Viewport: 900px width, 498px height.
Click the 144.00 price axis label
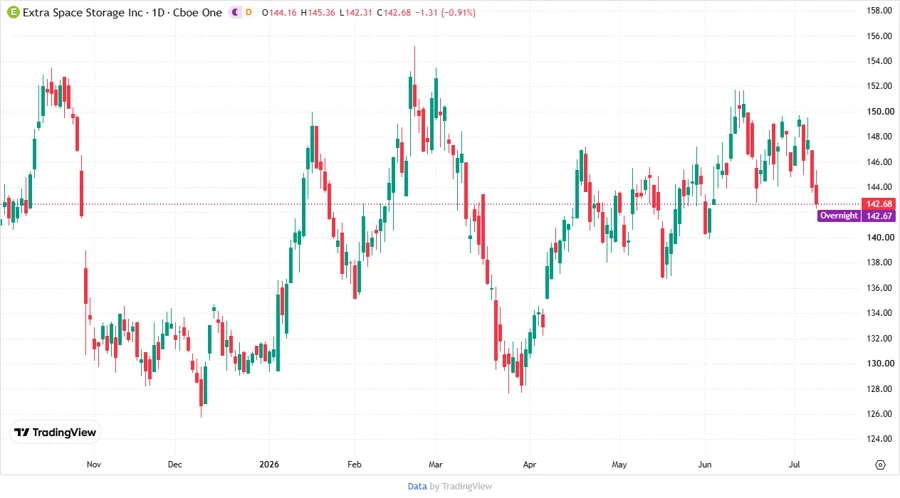pos(879,187)
